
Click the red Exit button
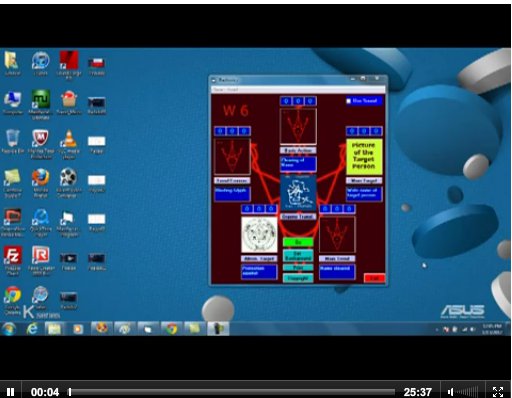[x=374, y=278]
